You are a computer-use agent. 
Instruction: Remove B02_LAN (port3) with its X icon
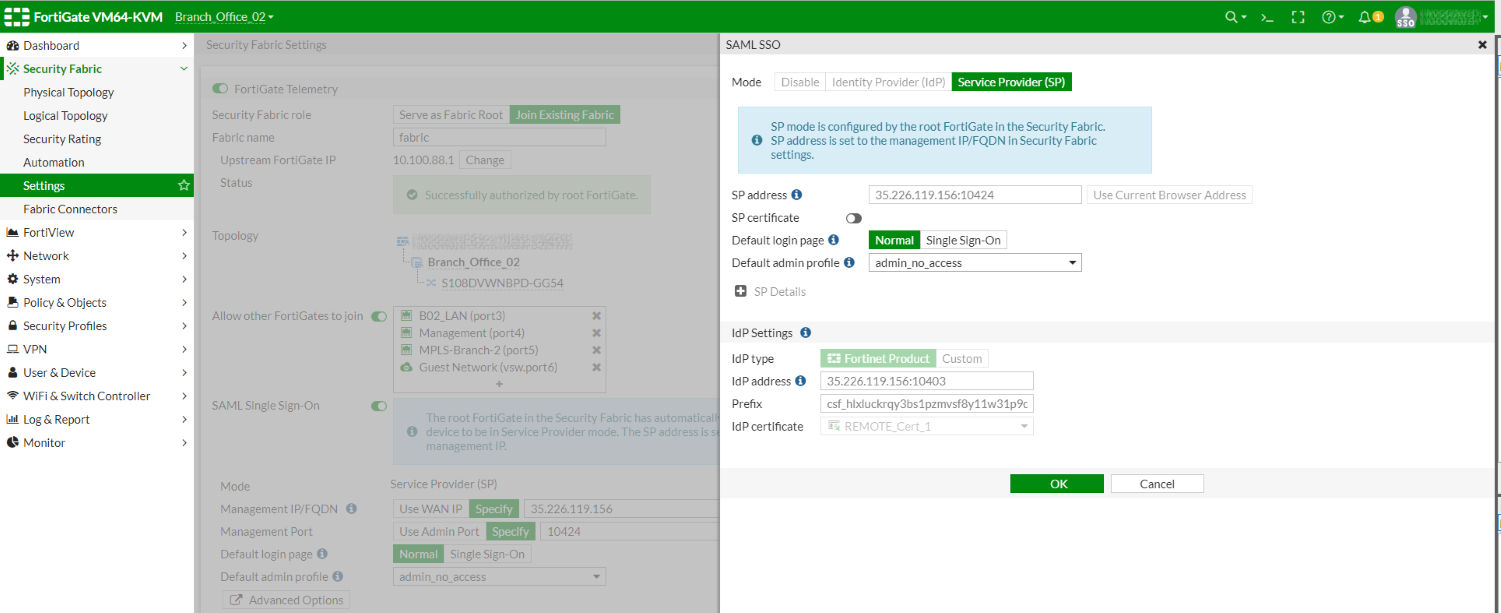pos(596,316)
